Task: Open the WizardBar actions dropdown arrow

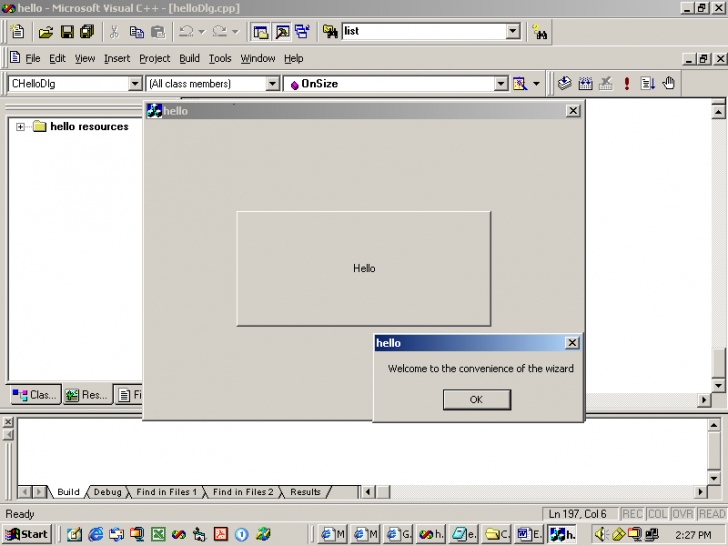Action: [536, 84]
